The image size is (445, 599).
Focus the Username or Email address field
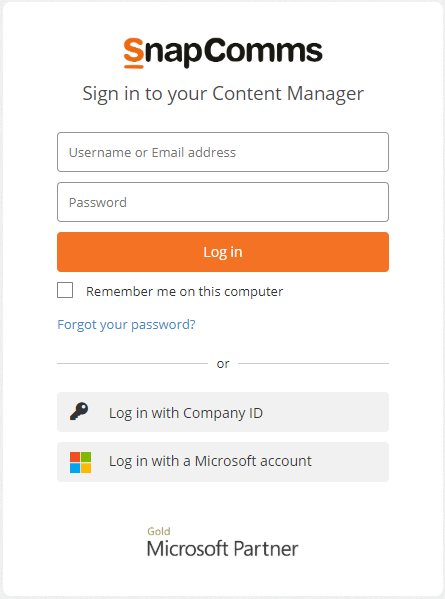tap(223, 152)
